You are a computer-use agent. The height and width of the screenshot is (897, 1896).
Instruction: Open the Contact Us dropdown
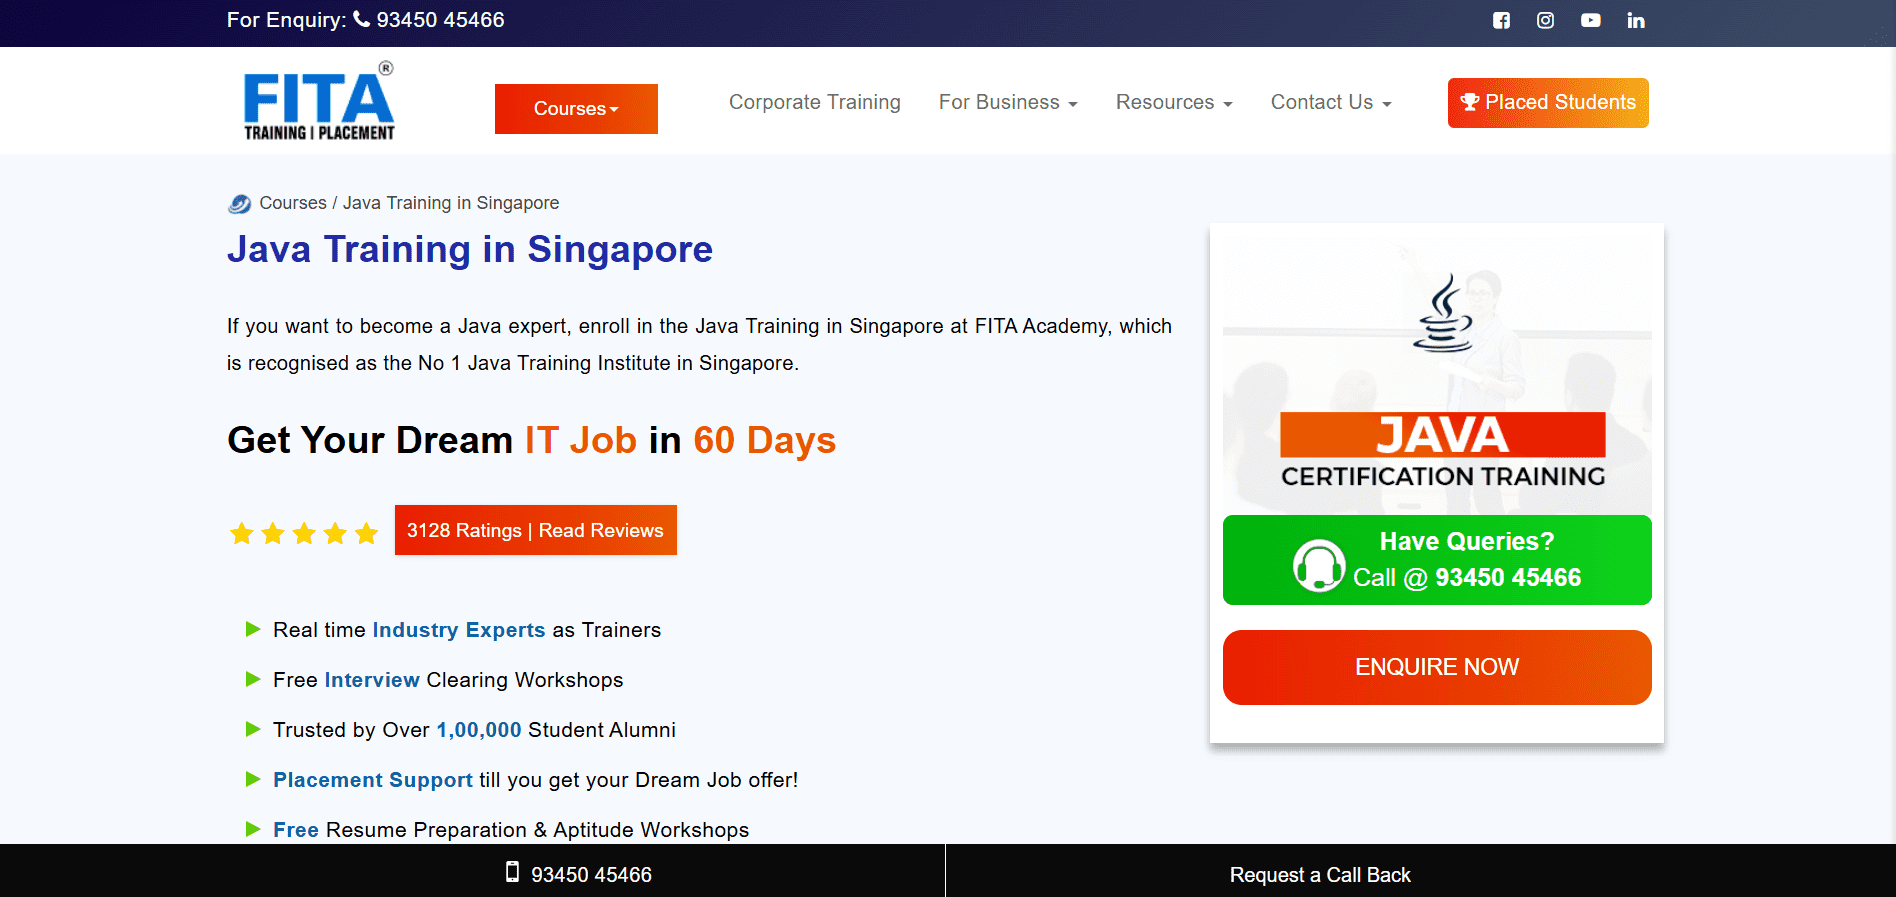1330,103
